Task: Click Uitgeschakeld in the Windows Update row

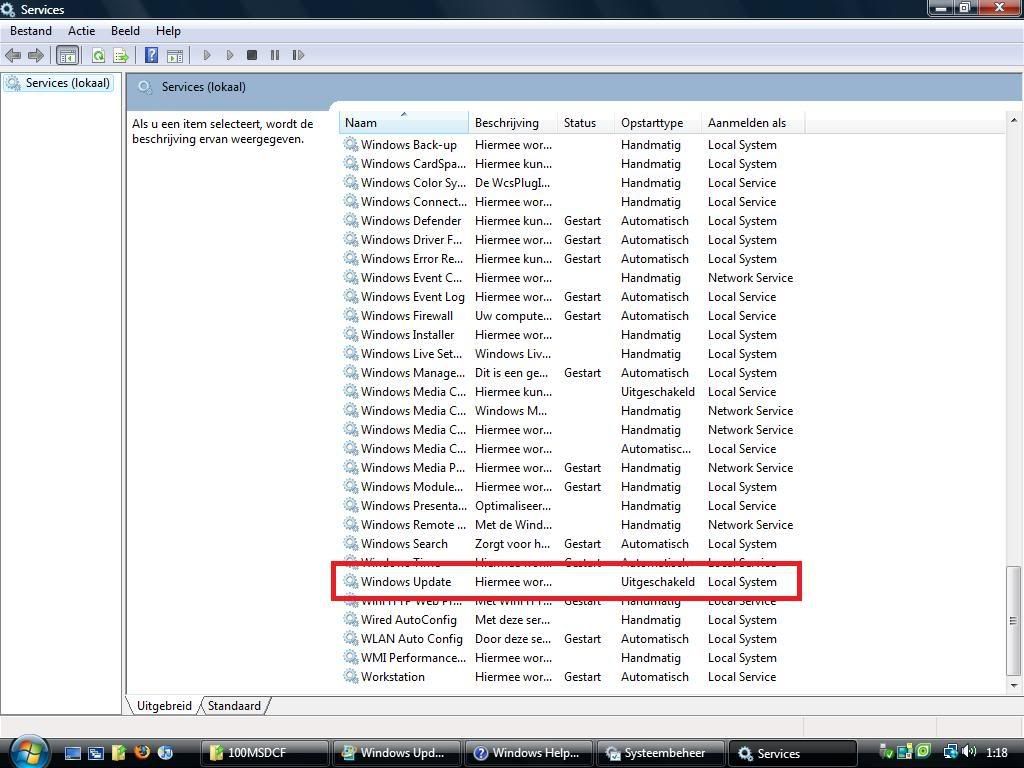Action: 658,581
